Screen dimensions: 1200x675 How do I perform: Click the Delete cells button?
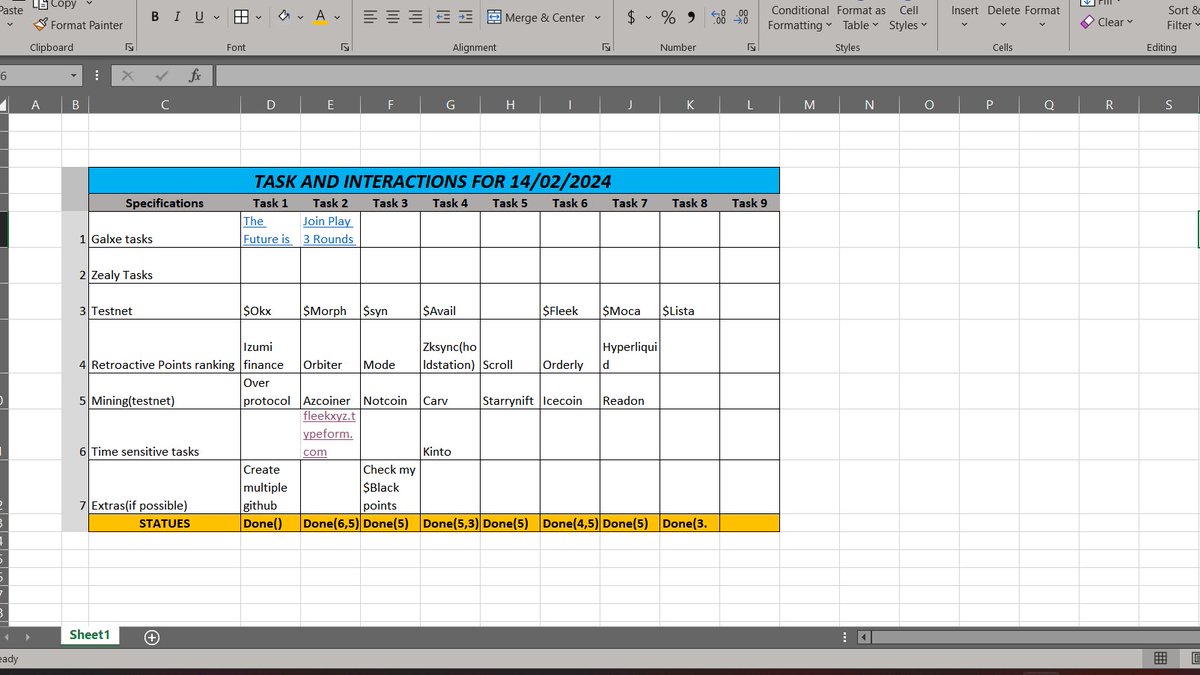pyautogui.click(x=1004, y=16)
